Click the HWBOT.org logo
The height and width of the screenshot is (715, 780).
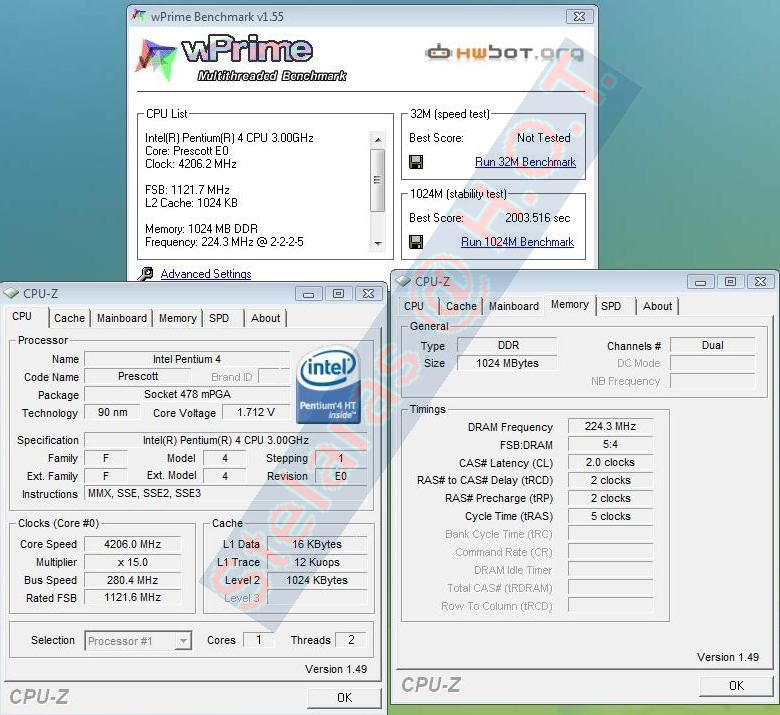pyautogui.click(x=504, y=52)
